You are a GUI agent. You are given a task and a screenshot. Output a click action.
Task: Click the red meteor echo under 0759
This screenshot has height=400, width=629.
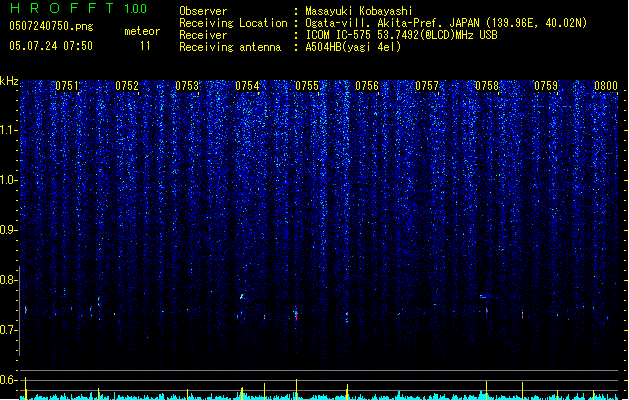click(x=522, y=315)
